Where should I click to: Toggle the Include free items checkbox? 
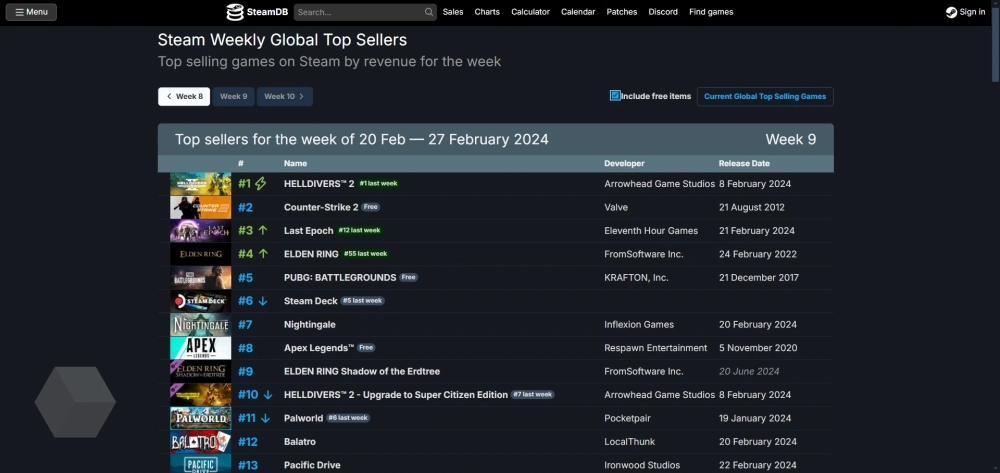(615, 96)
